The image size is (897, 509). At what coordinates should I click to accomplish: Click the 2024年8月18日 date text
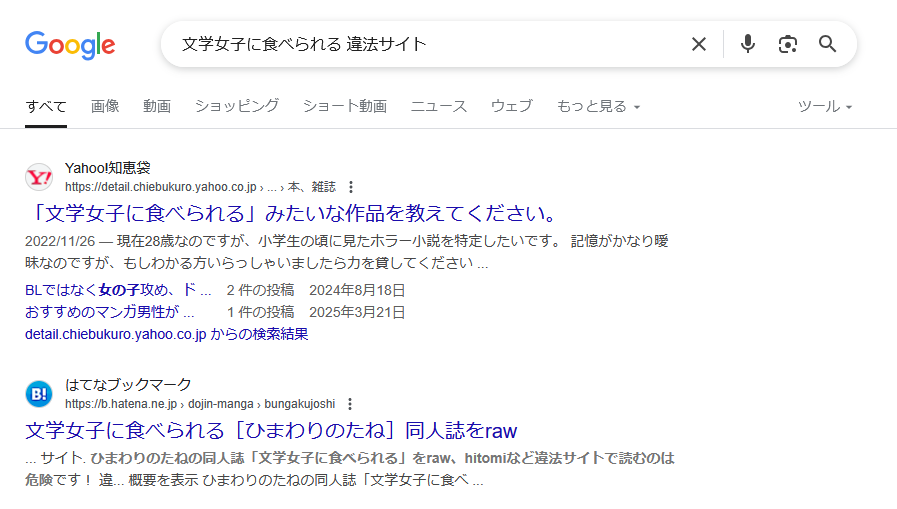coord(357,291)
